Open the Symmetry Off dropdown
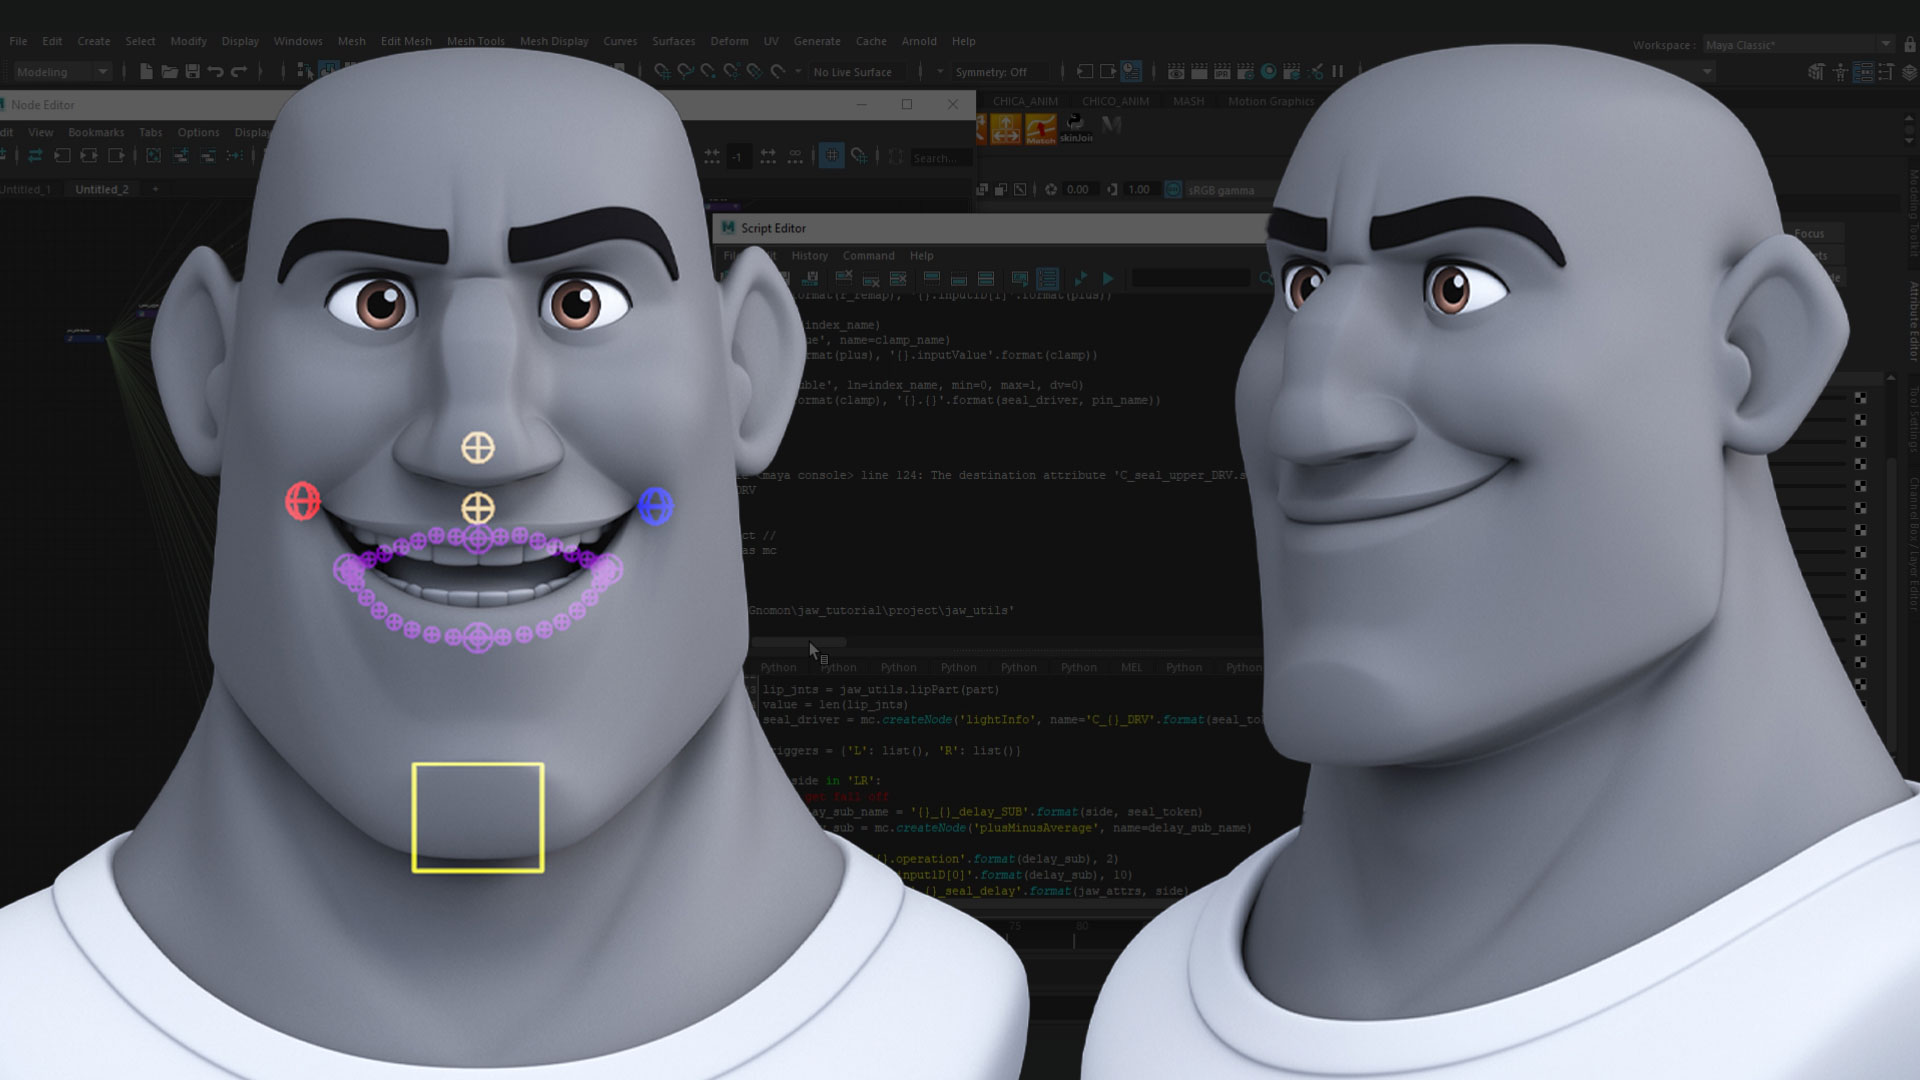1920x1080 pixels. tap(990, 72)
